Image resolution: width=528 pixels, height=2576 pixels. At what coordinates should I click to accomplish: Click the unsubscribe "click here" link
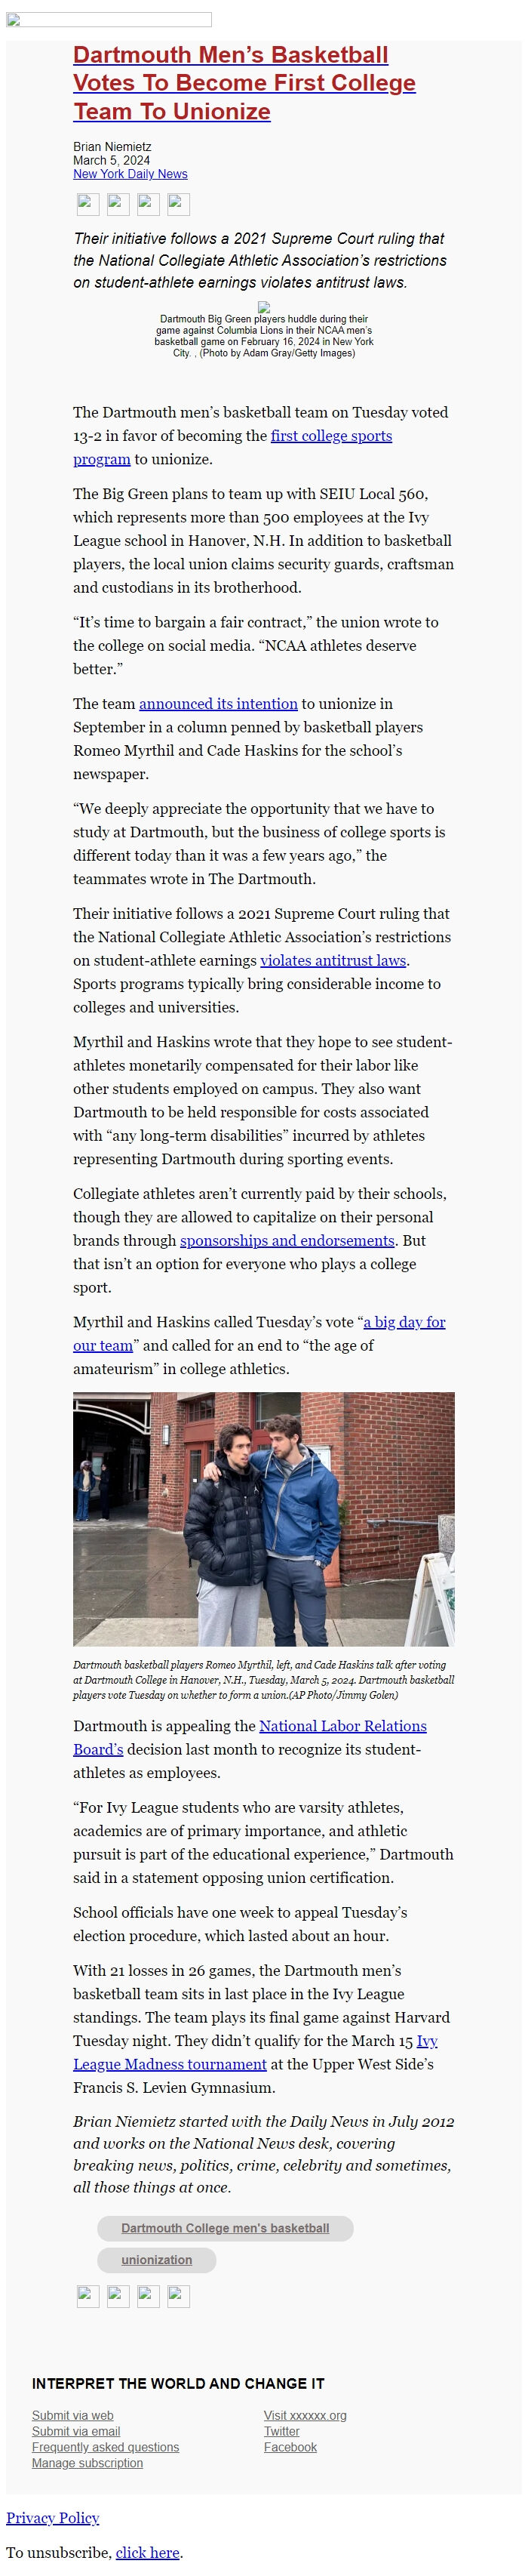click(148, 2552)
